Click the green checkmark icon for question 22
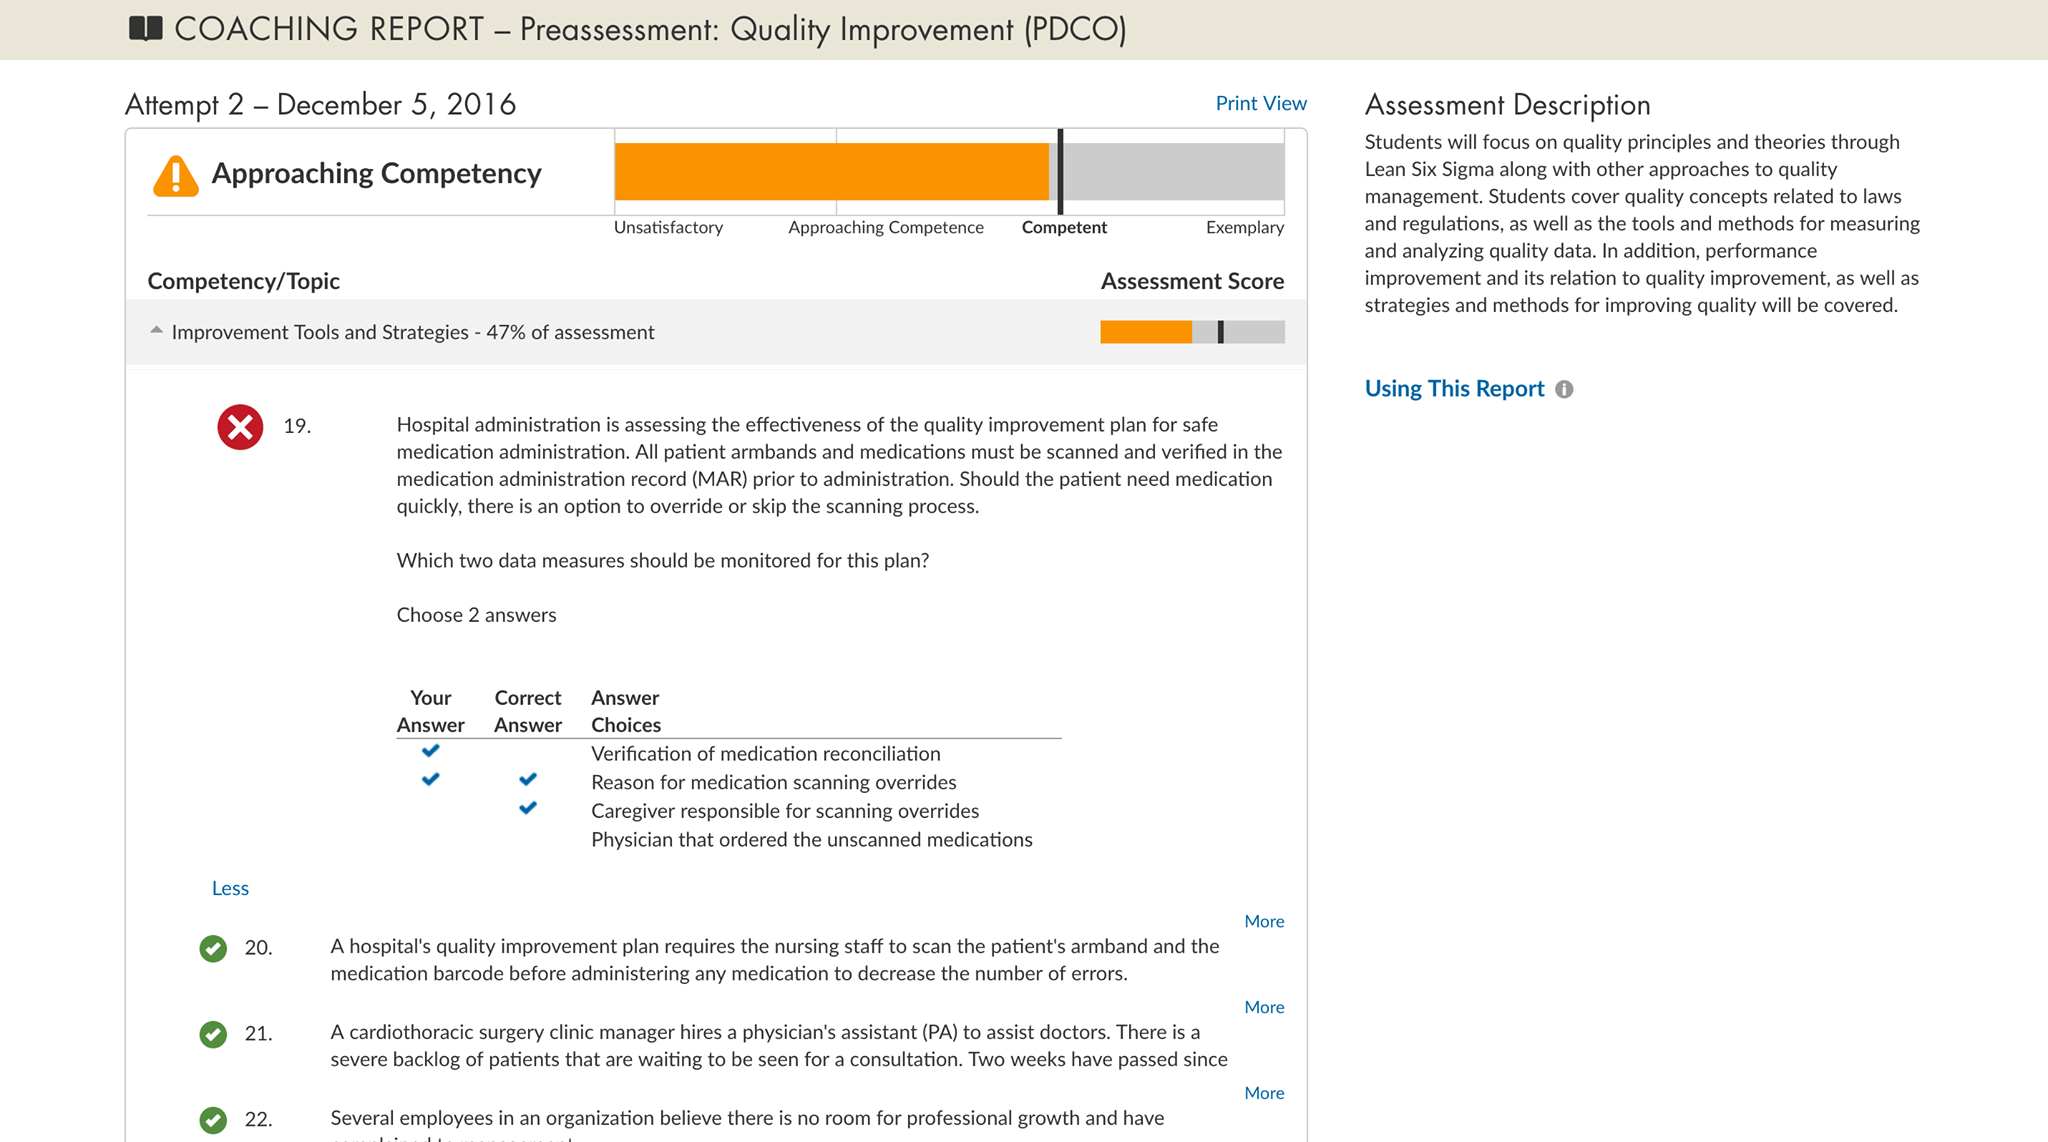This screenshot has width=2048, height=1142. 213,1120
